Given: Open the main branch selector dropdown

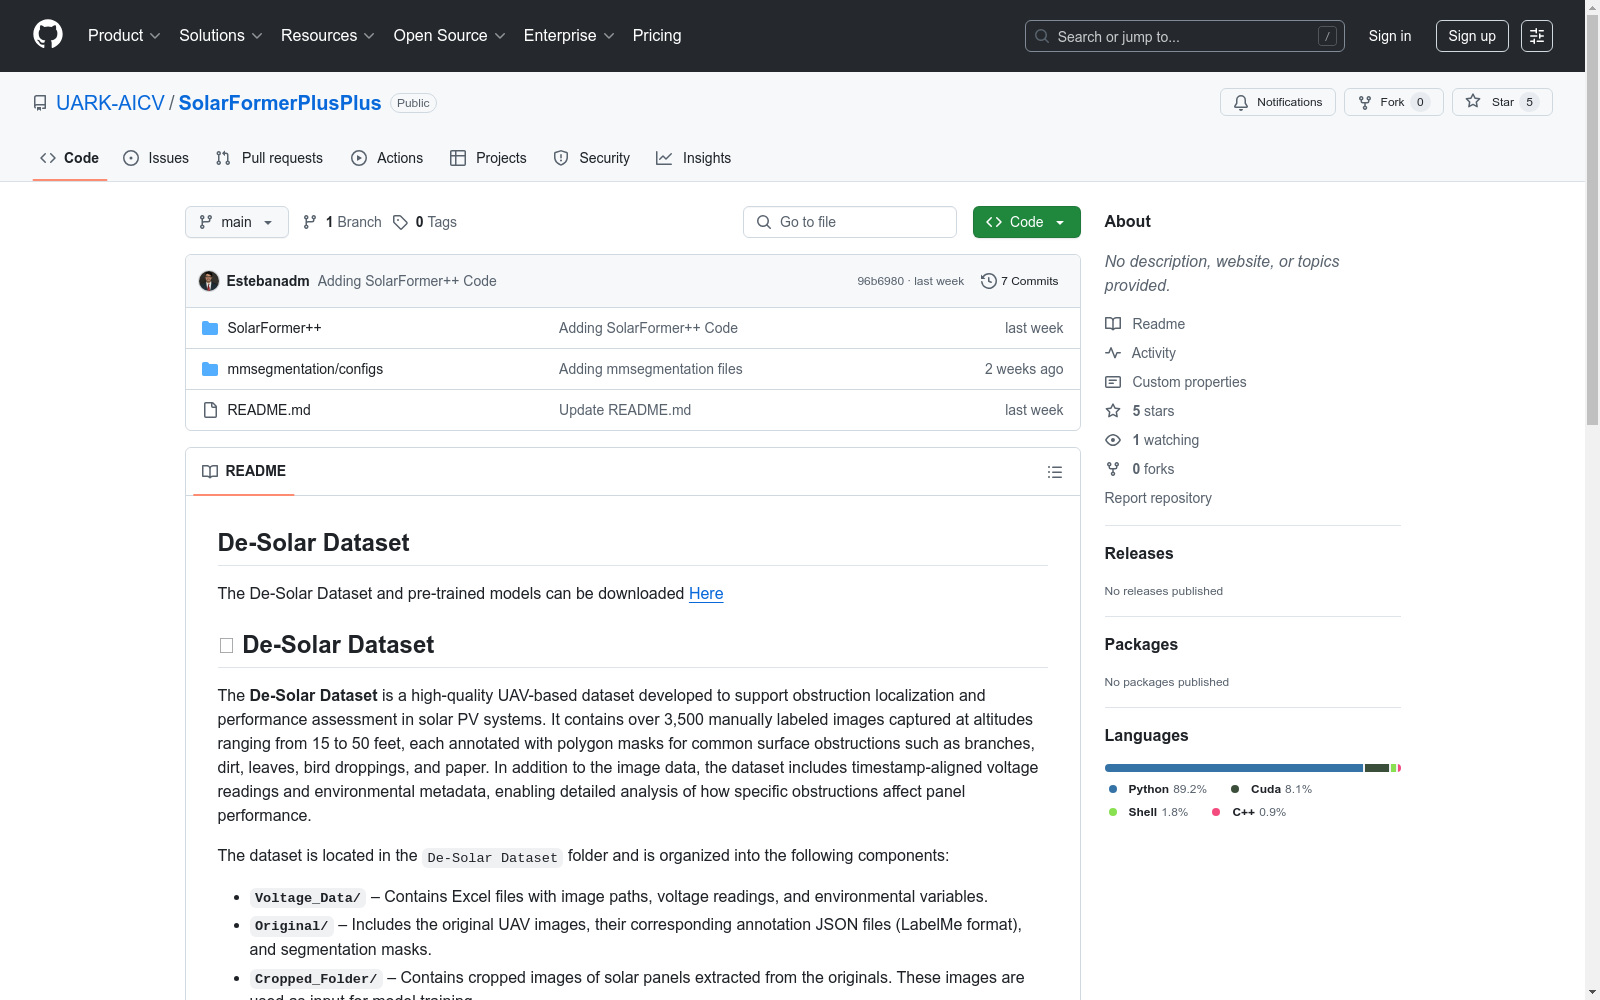Looking at the screenshot, I should coord(237,222).
